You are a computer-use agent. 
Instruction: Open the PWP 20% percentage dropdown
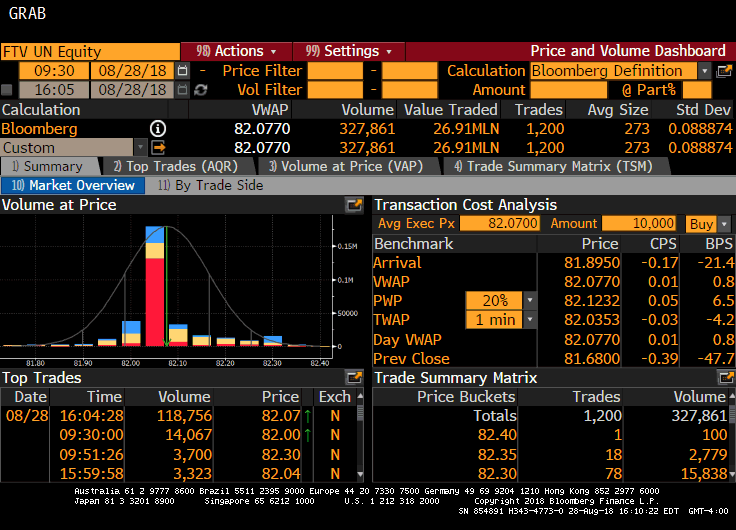530,301
